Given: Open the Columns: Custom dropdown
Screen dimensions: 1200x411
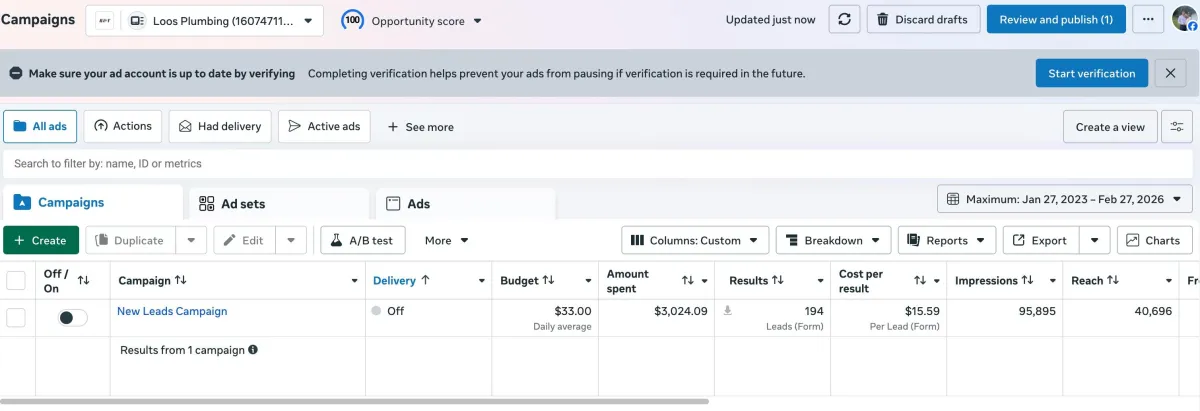Looking at the screenshot, I should [x=695, y=240].
